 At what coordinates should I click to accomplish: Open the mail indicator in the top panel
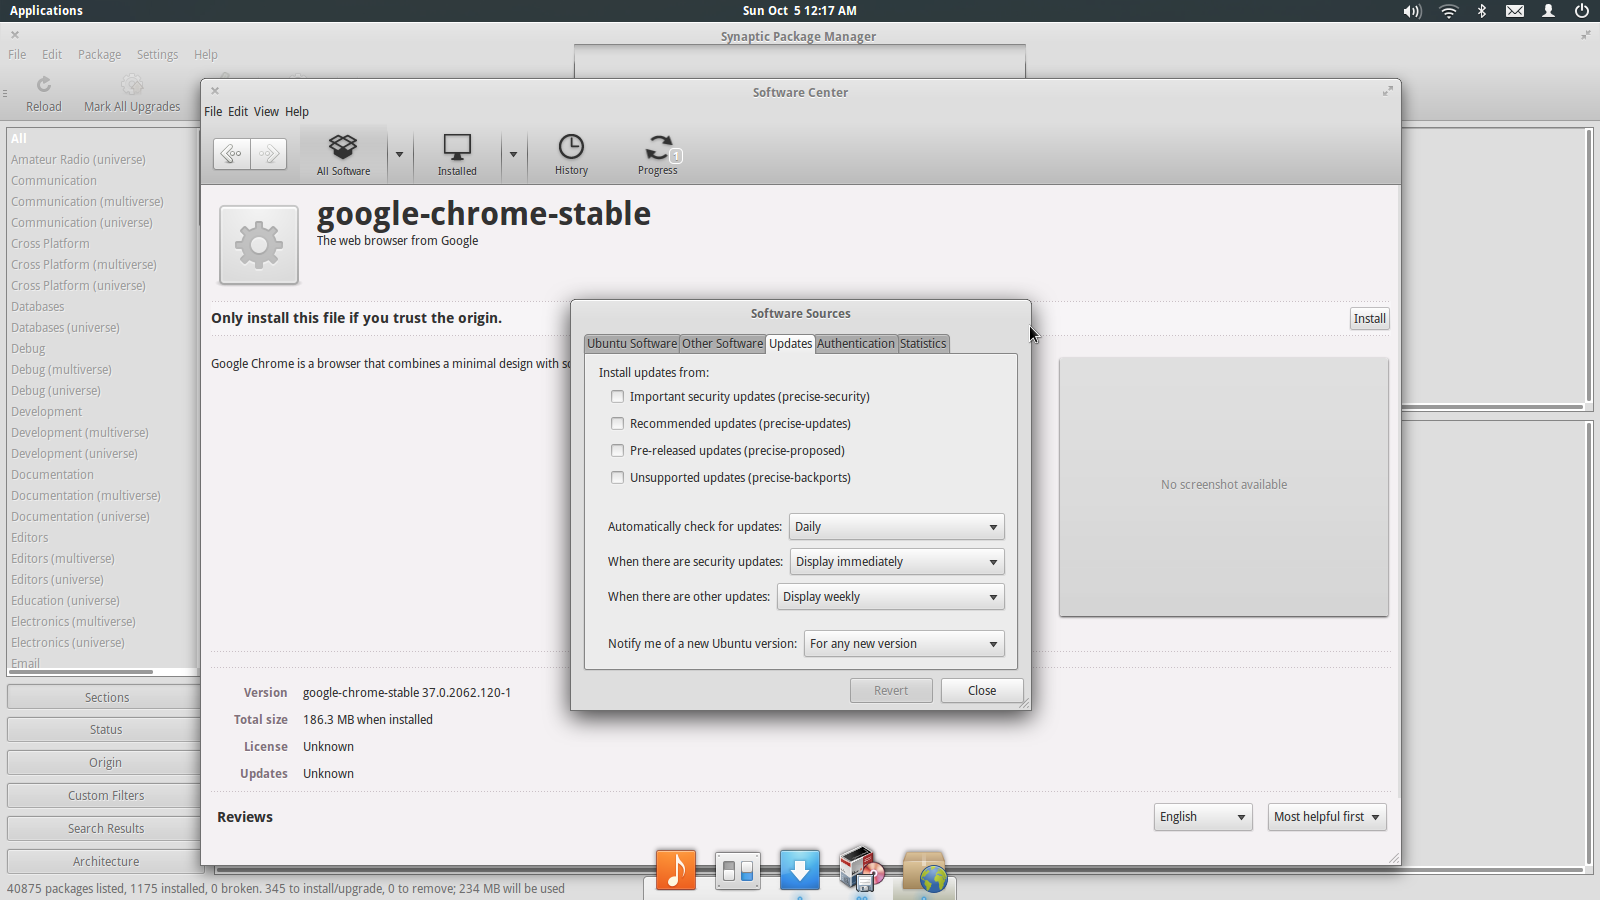(x=1515, y=11)
